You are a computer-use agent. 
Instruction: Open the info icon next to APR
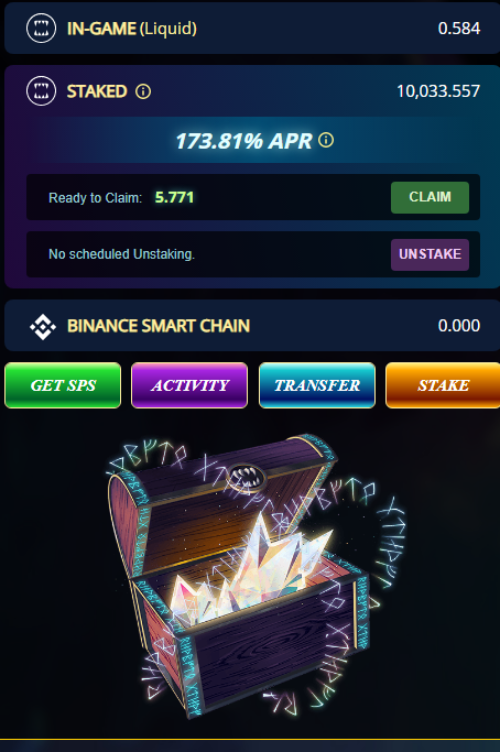pyautogui.click(x=326, y=140)
